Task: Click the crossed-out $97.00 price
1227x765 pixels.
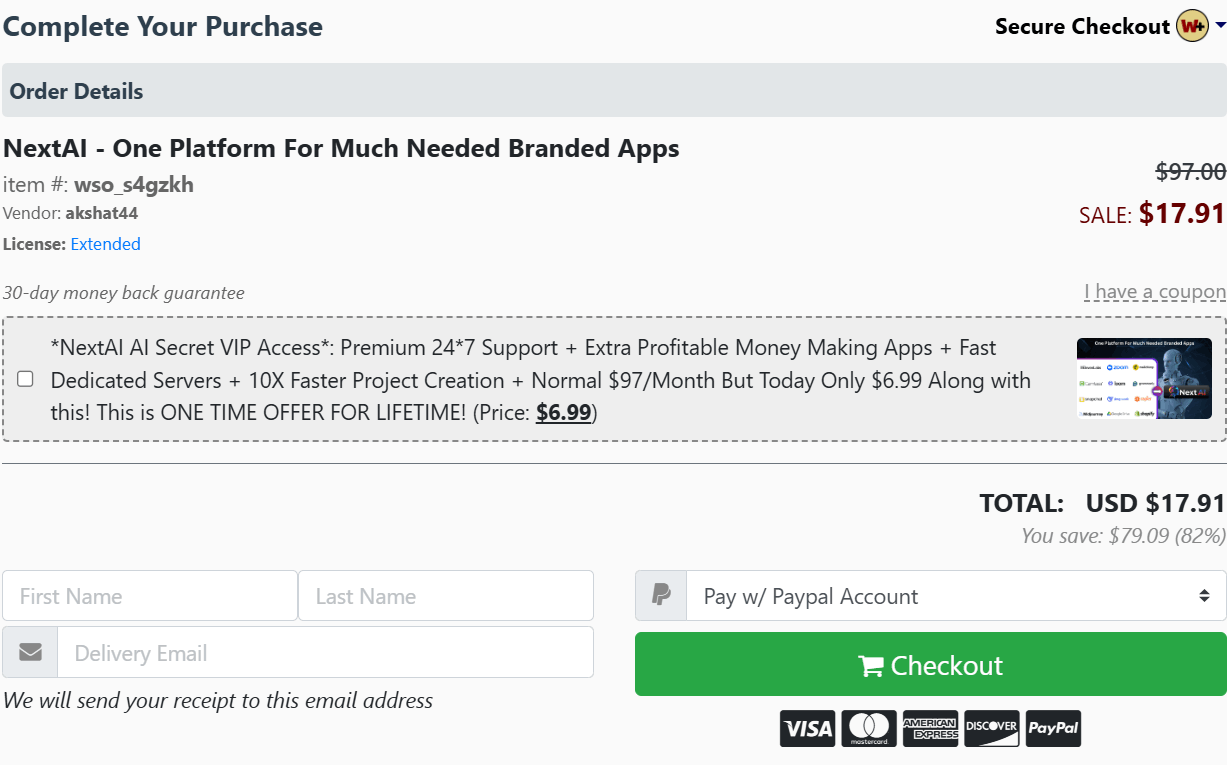Action: [x=1191, y=171]
